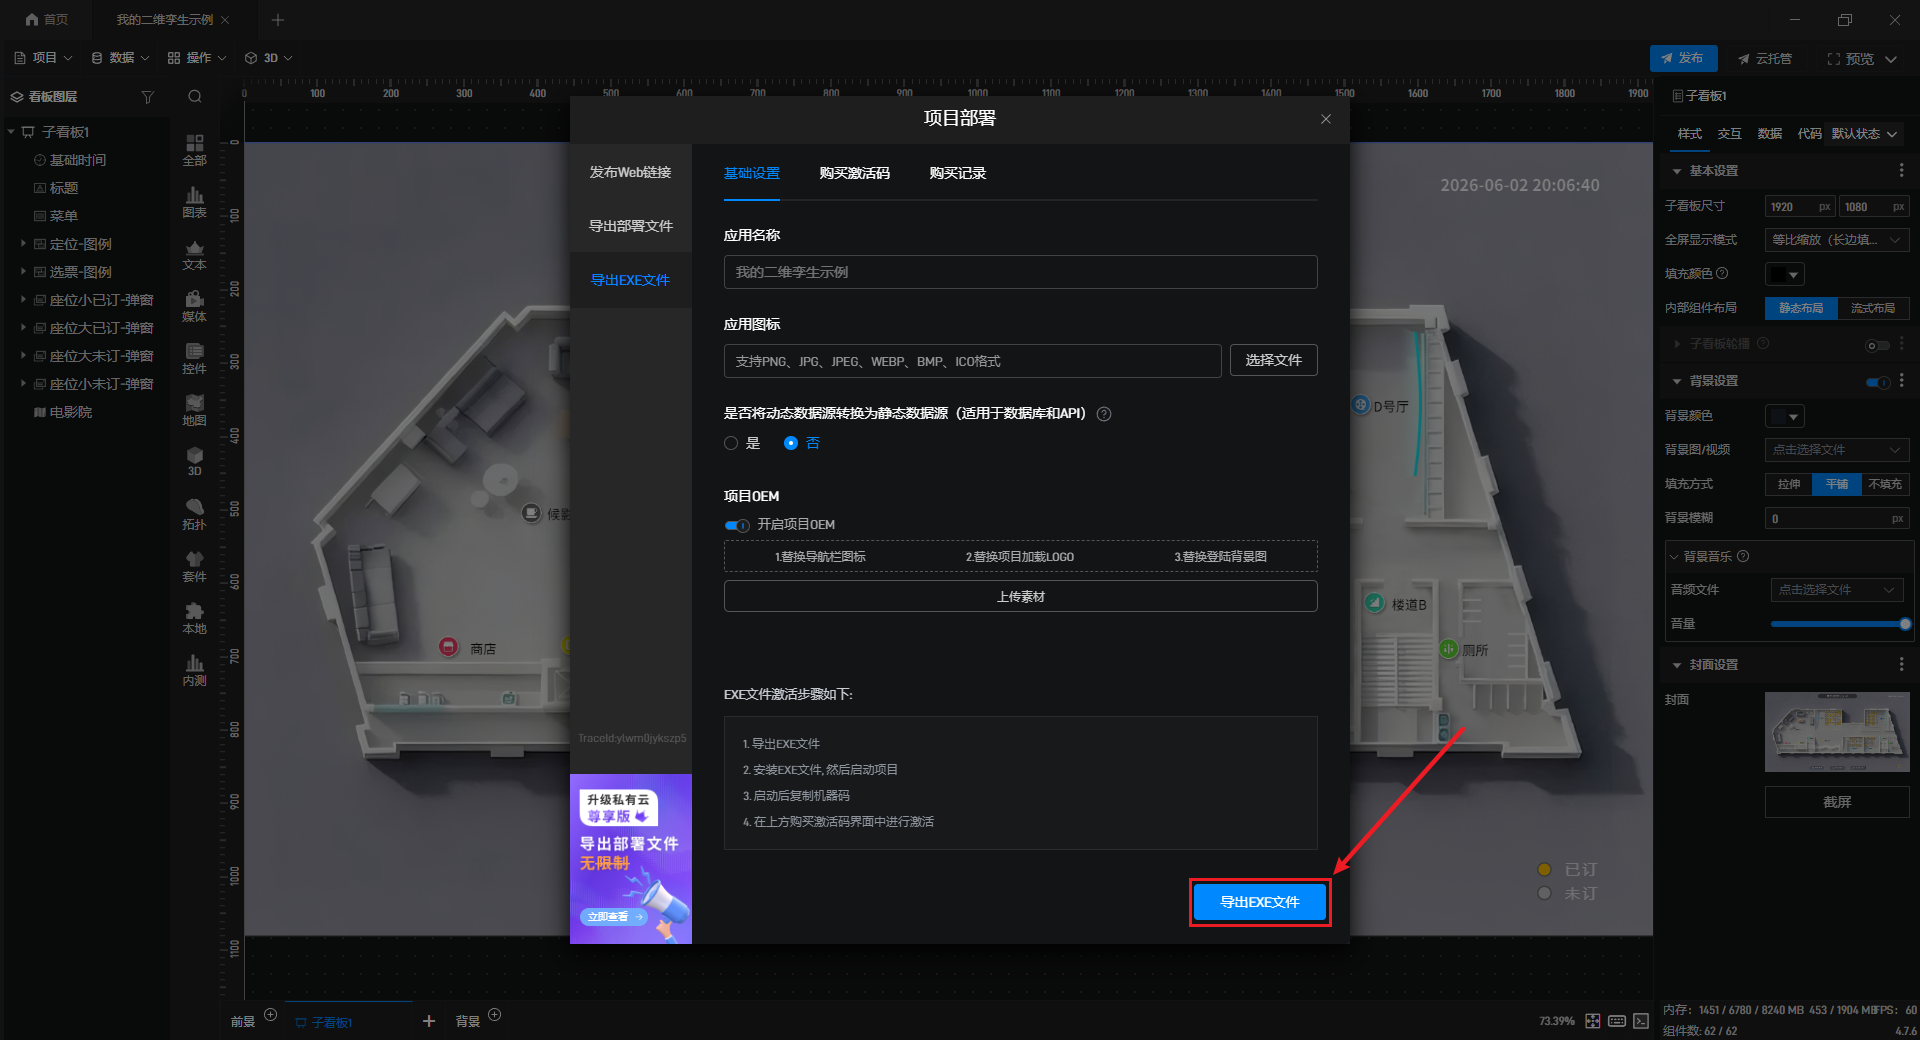Viewport: 1920px width, 1040px height.
Task: Collapse the 基本设置 section
Action: pos(1677,171)
